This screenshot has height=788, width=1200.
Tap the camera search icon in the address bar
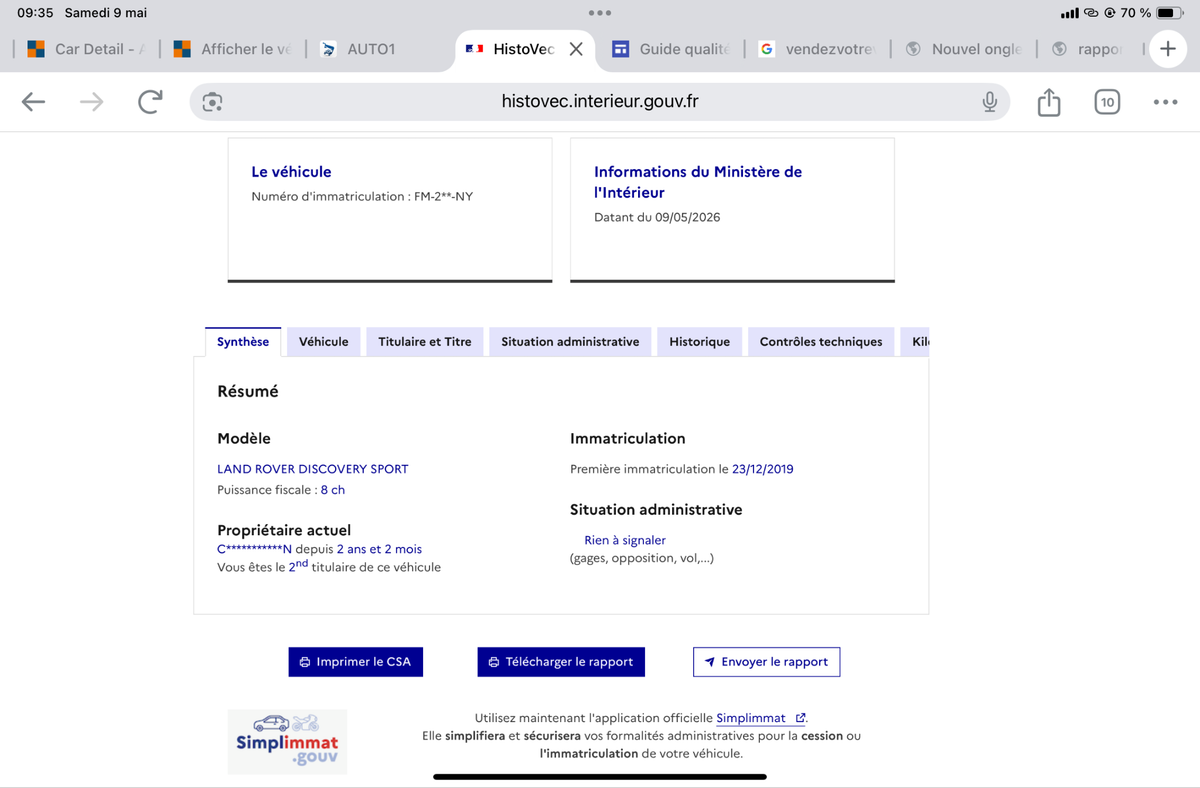coord(212,102)
